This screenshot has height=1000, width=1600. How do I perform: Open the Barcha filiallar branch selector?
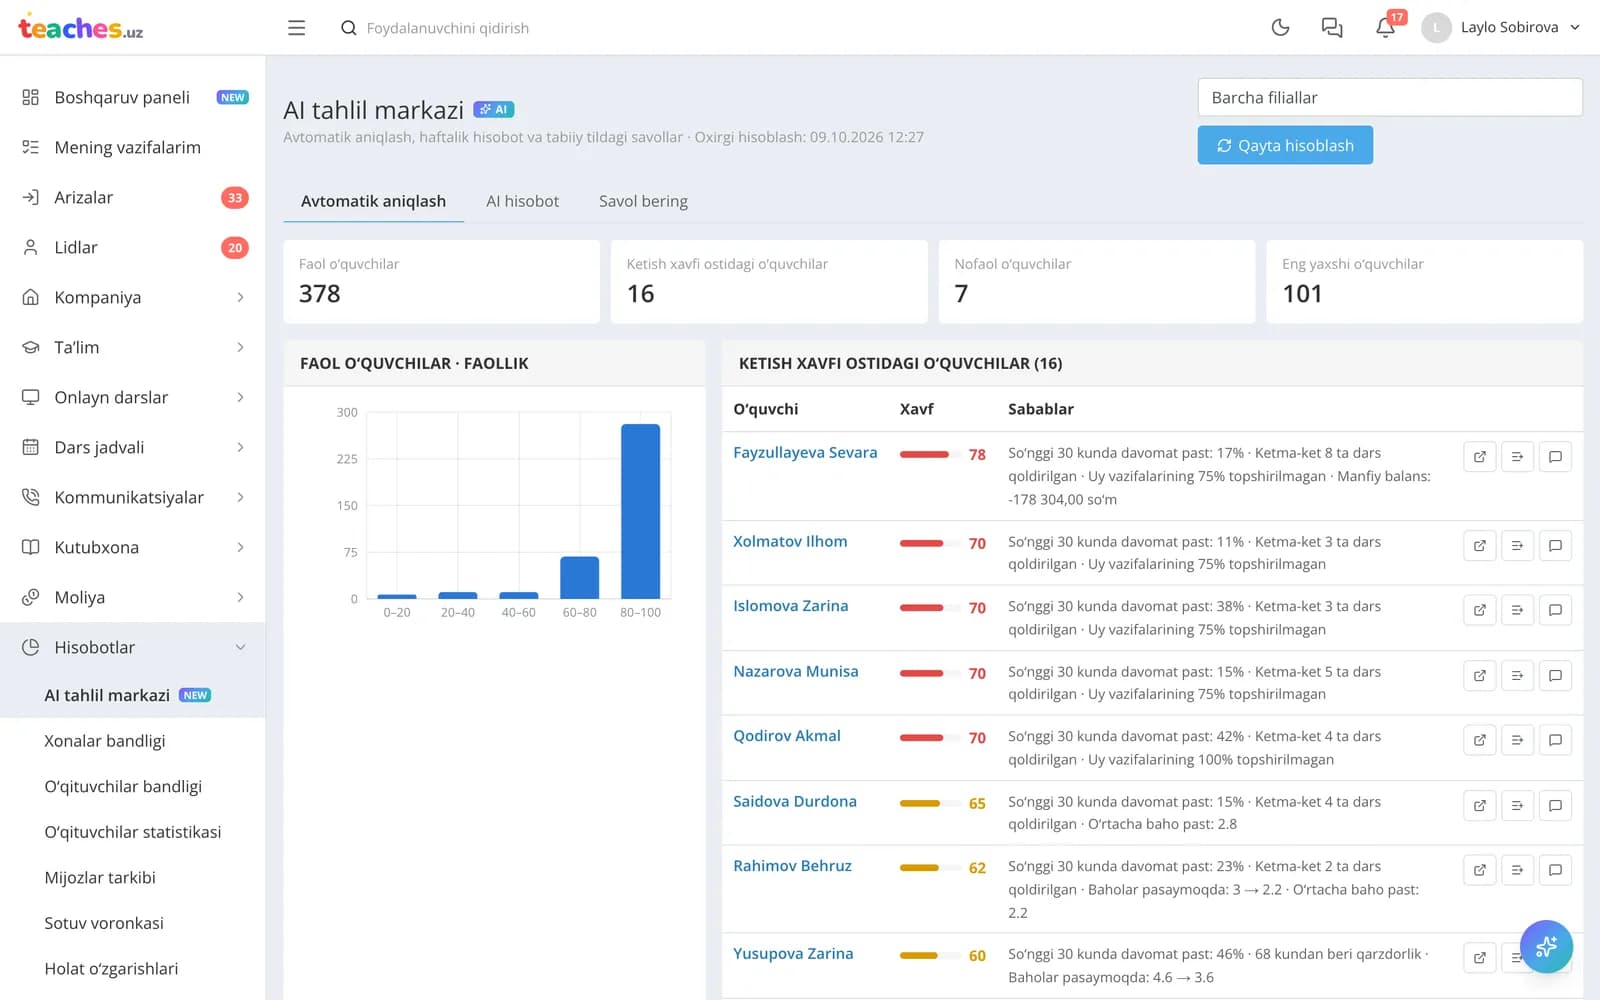tap(1390, 98)
